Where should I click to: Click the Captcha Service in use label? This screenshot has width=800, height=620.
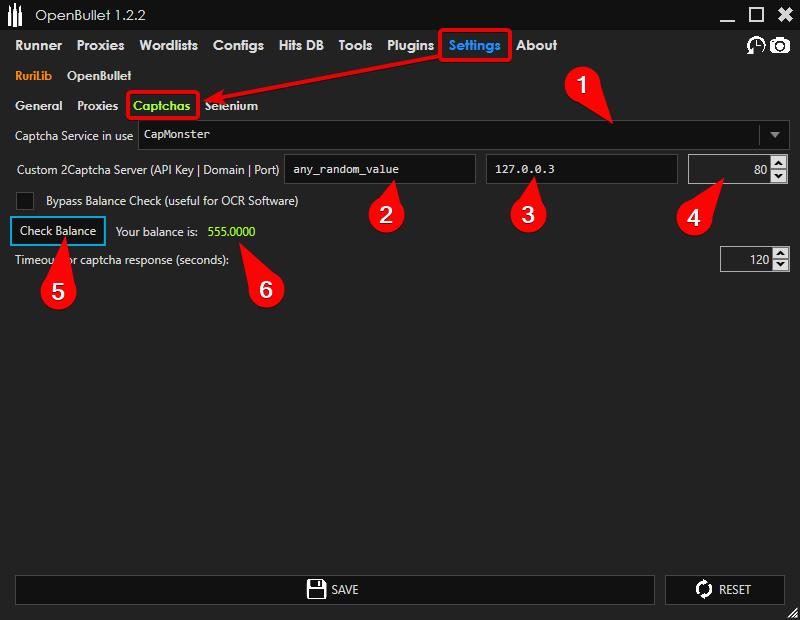point(74,136)
